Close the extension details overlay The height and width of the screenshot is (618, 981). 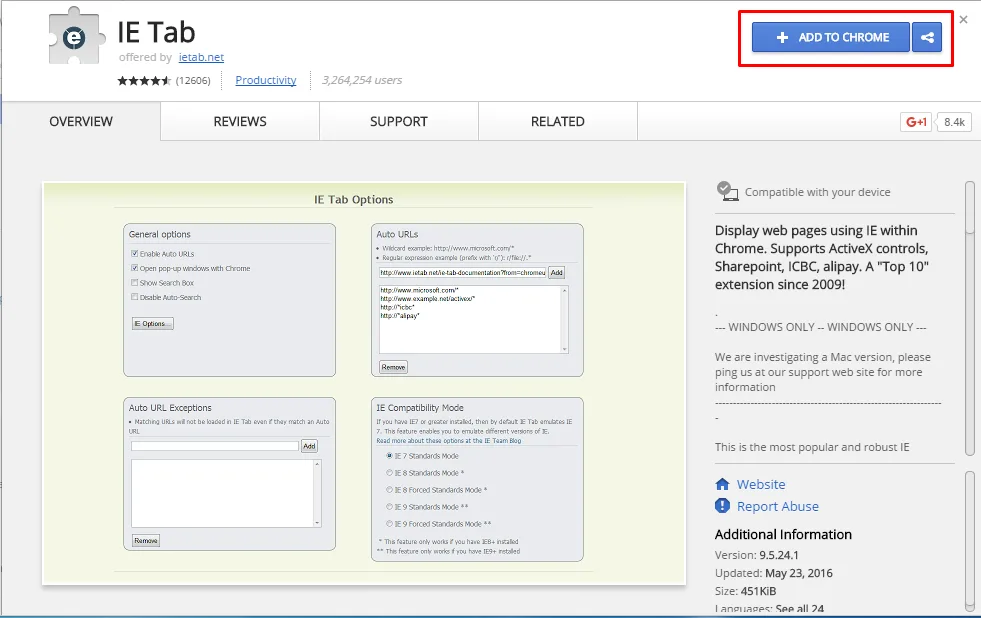(x=963, y=19)
